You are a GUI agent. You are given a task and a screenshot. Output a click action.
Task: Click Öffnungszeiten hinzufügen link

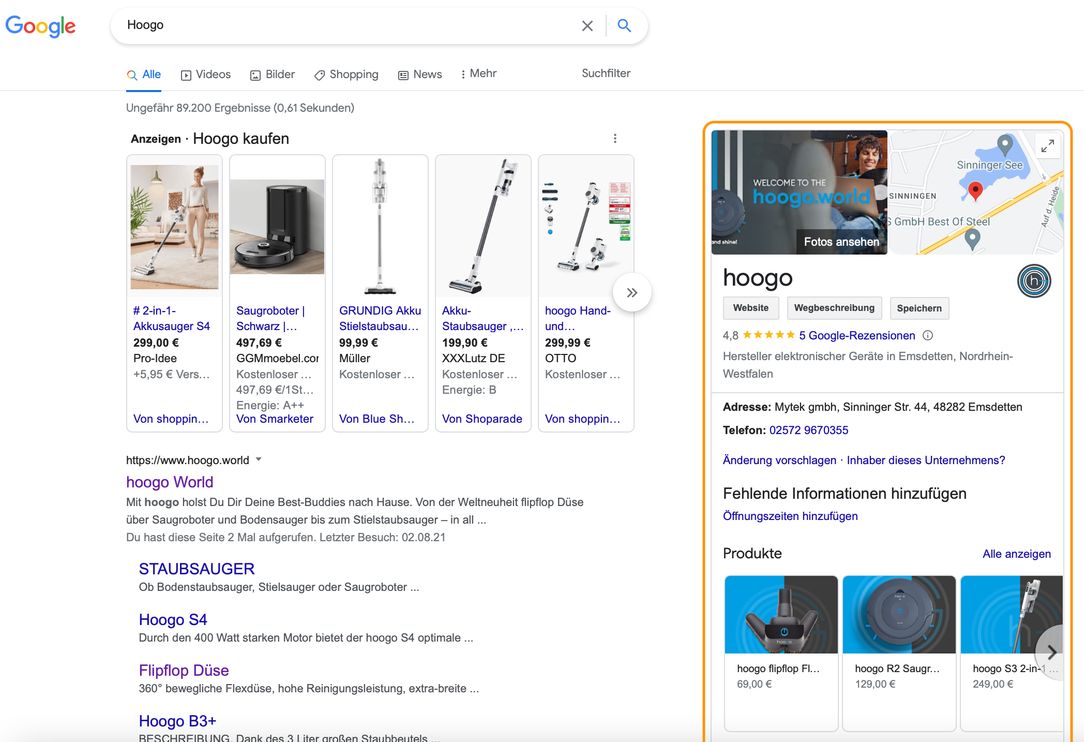[x=790, y=516]
